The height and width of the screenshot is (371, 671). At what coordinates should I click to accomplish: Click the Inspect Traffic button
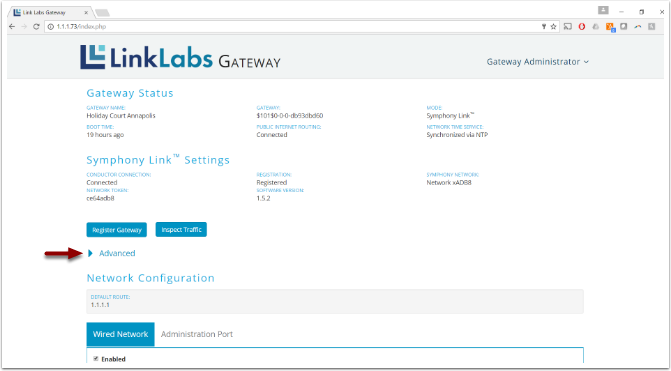(181, 230)
